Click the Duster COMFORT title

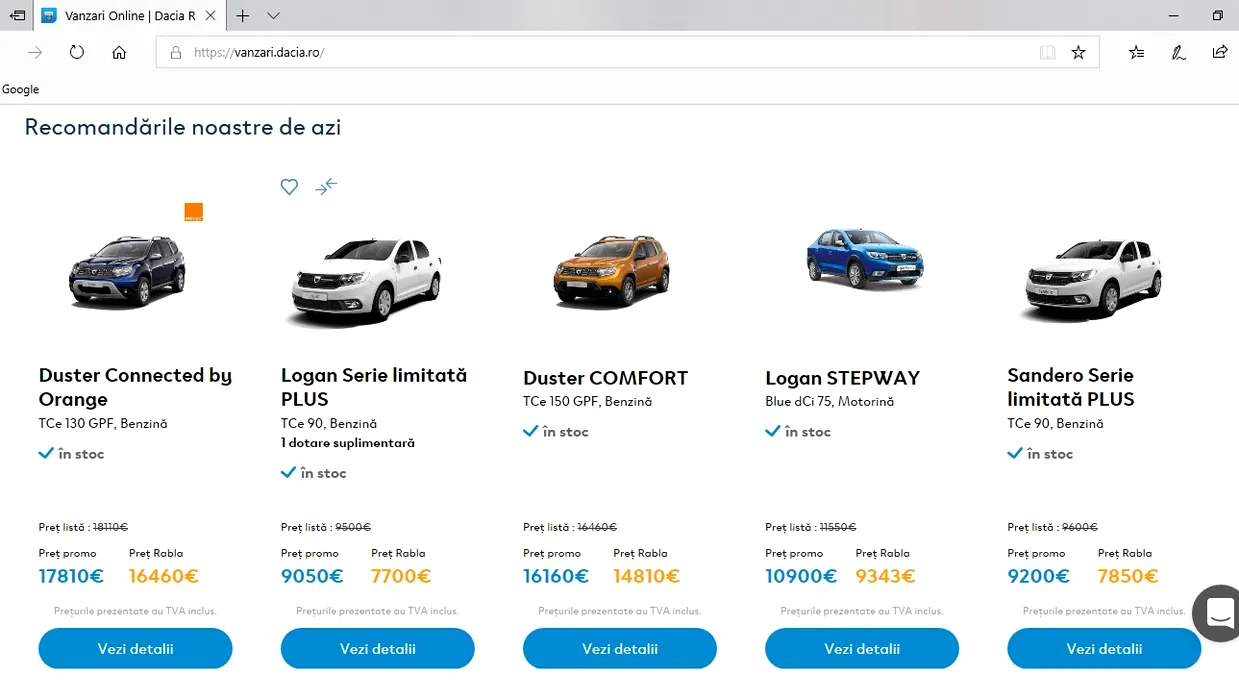(606, 378)
